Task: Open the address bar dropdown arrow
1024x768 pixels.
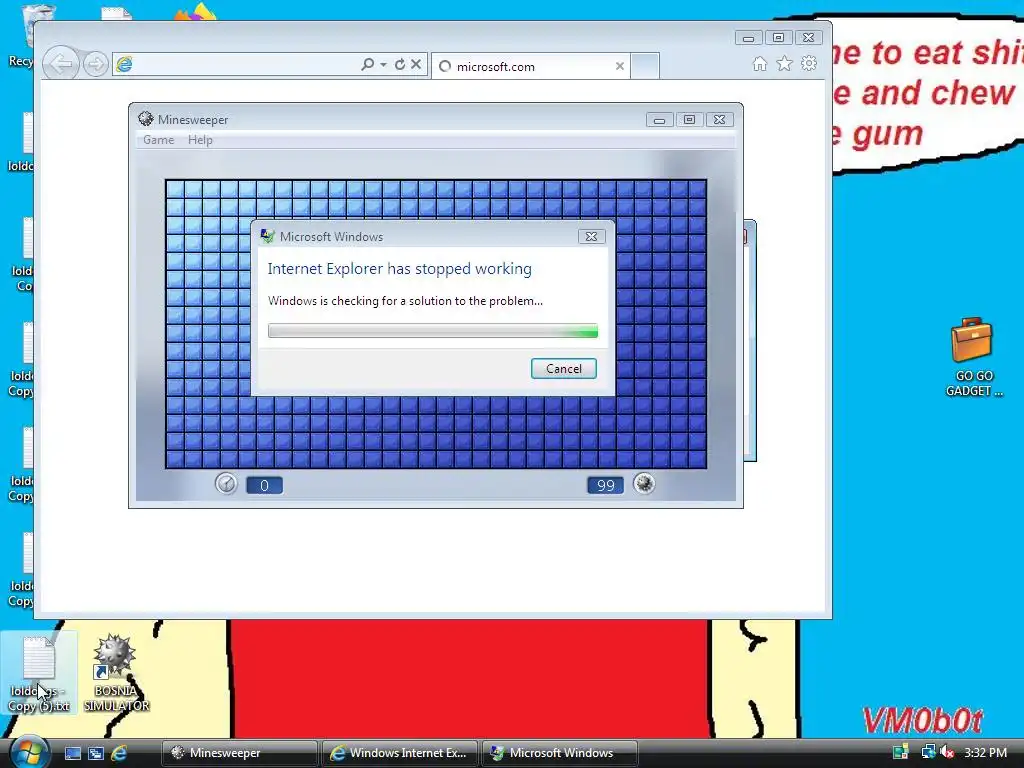Action: click(x=383, y=64)
